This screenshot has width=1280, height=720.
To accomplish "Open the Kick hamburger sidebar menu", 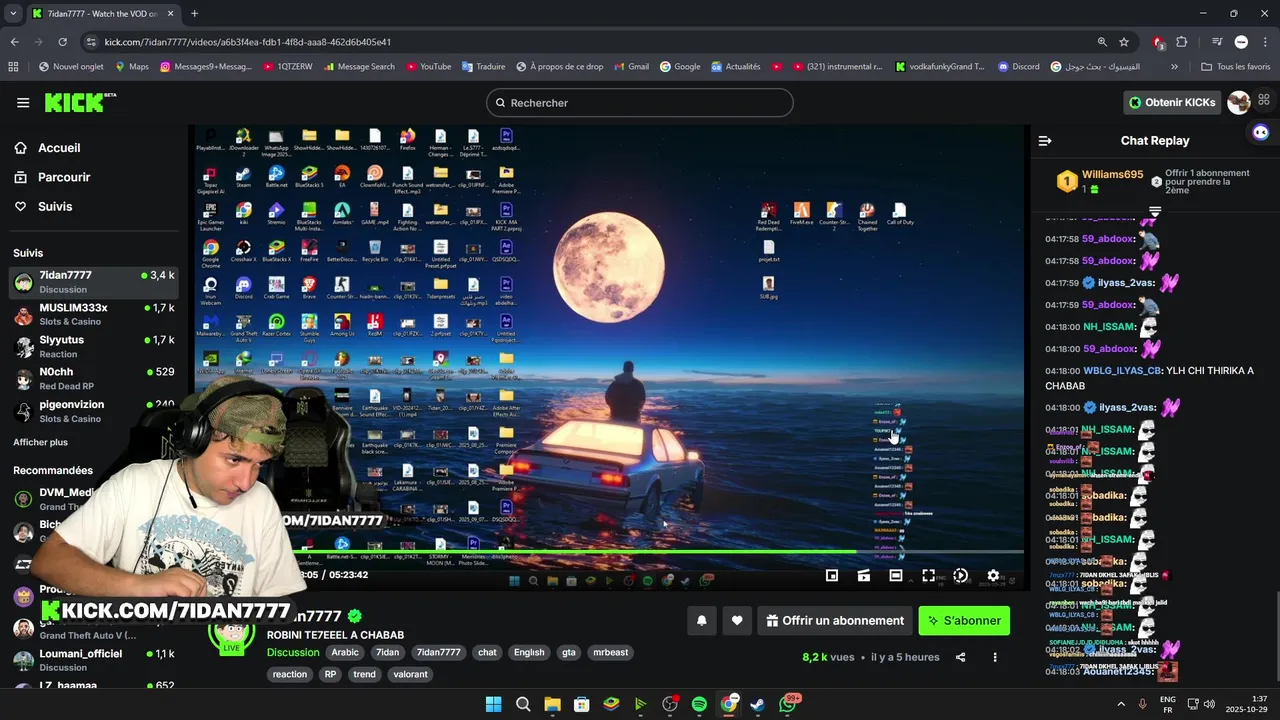I will [23, 102].
